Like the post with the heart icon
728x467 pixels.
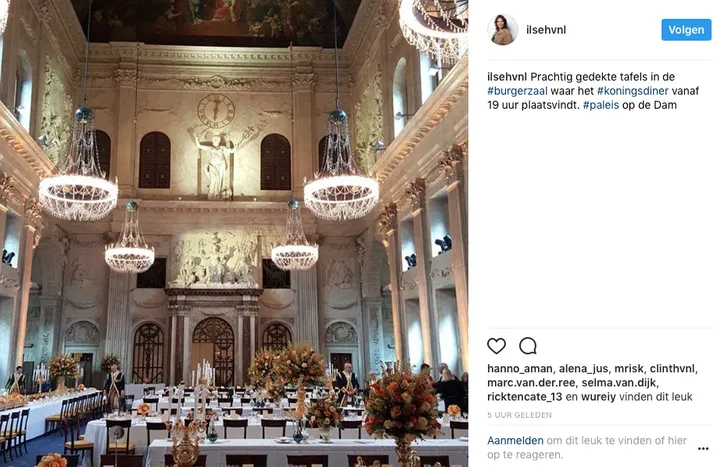click(x=496, y=346)
